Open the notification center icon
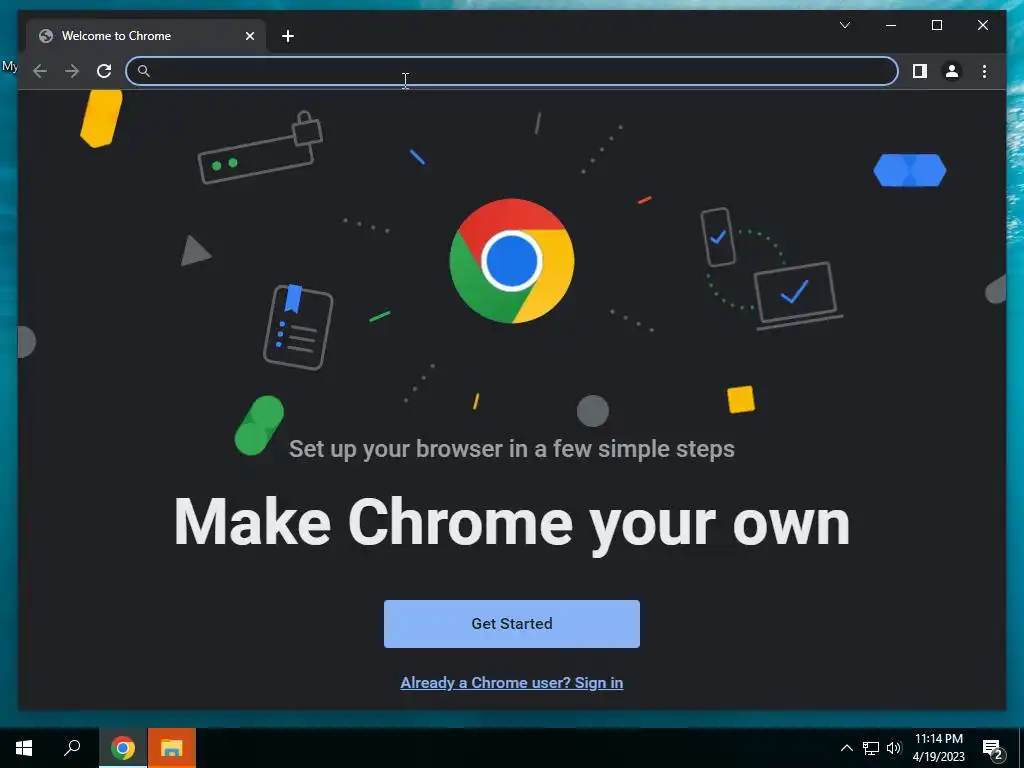1024x768 pixels. click(994, 749)
